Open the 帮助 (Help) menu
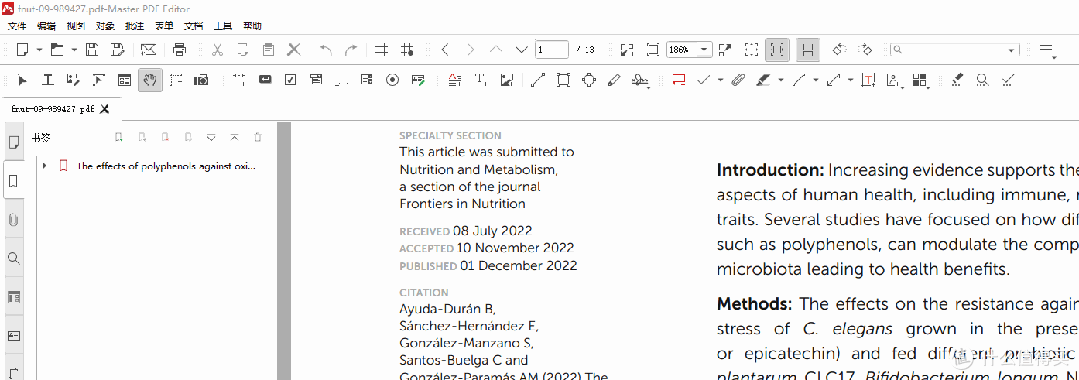The width and height of the screenshot is (1079, 380). pyautogui.click(x=253, y=26)
